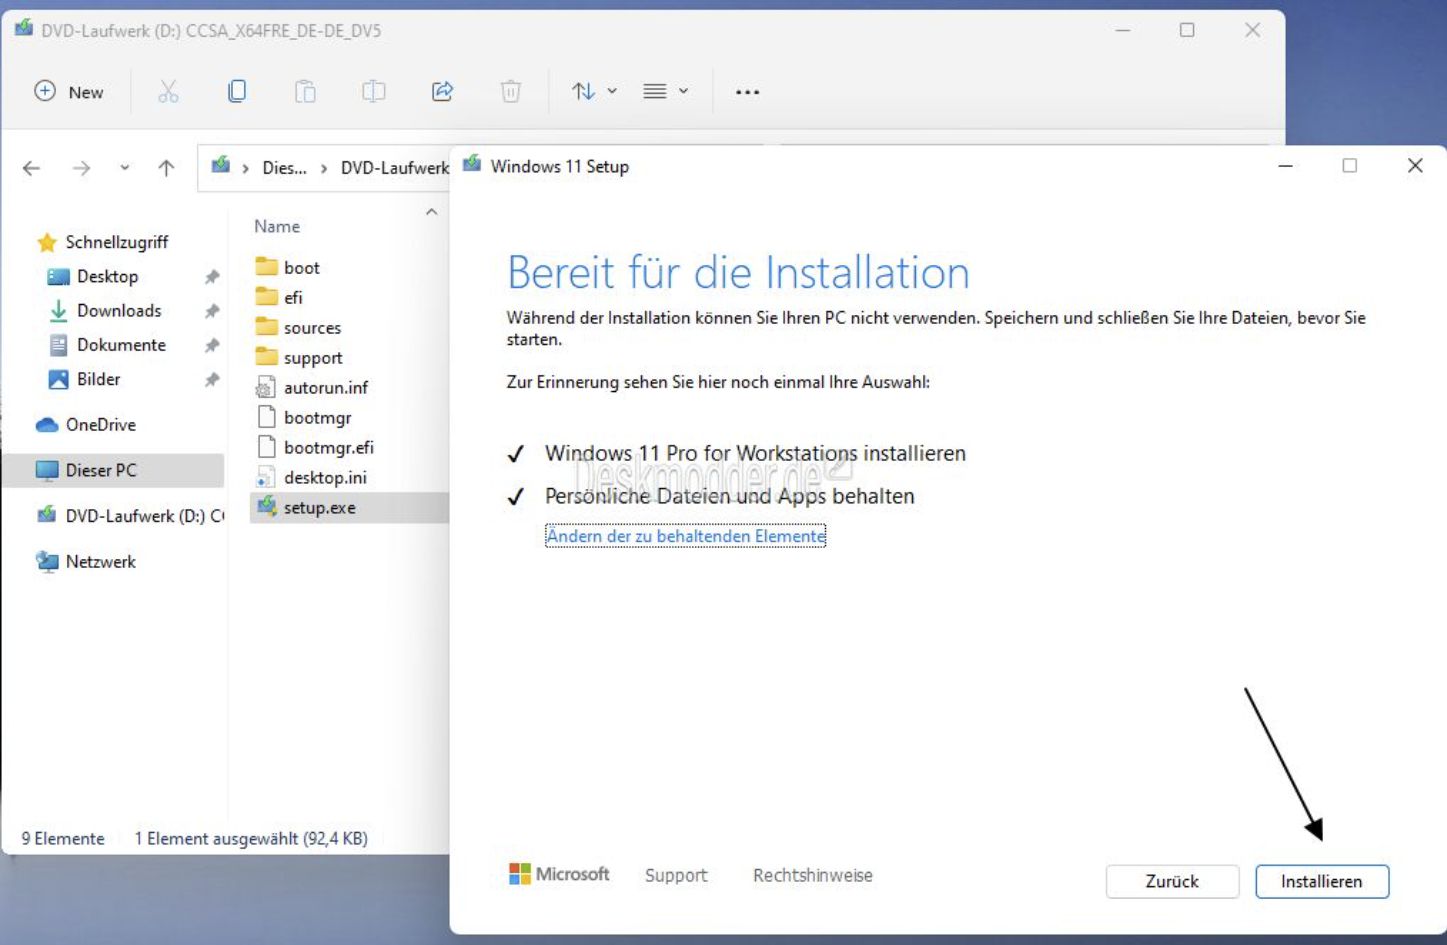Click '9 Elemente' in the status bar

(x=63, y=839)
